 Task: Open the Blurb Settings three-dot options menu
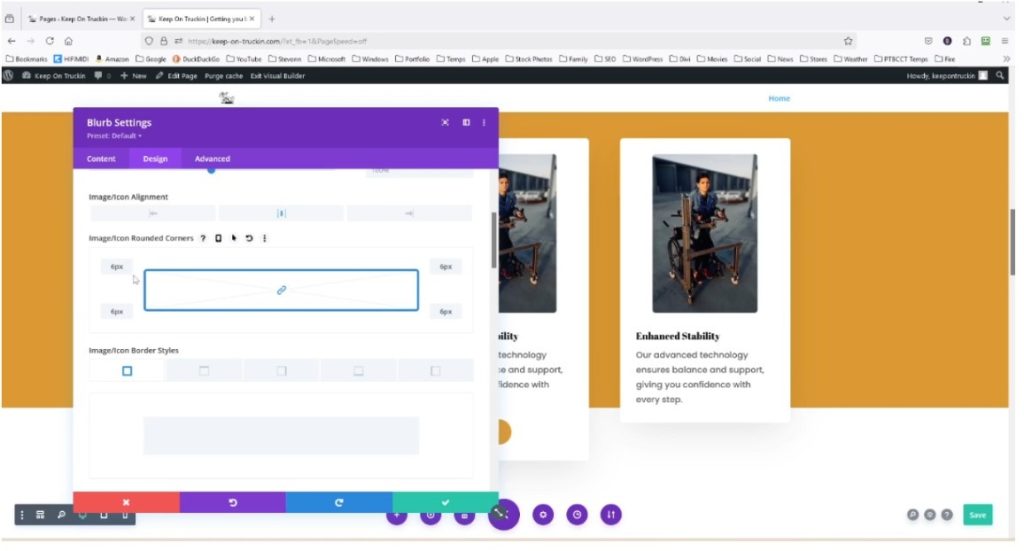click(x=484, y=123)
